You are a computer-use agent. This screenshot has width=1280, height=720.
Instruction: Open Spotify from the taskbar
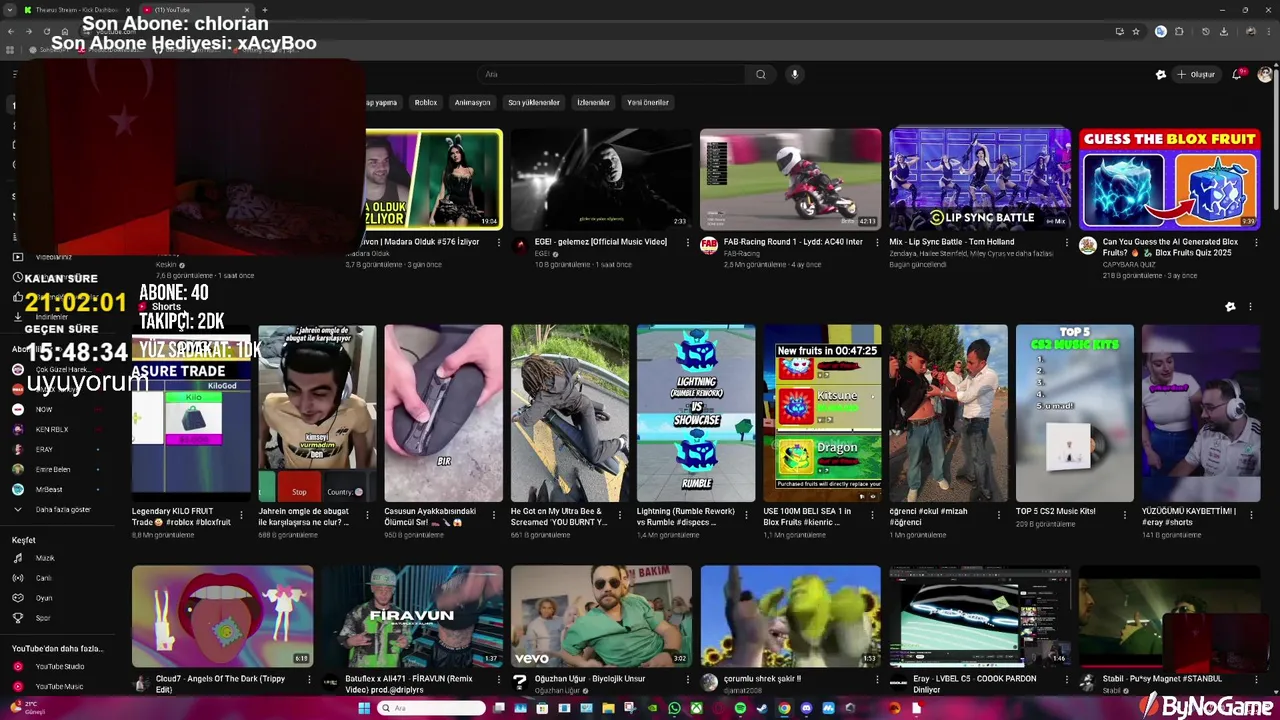point(740,708)
